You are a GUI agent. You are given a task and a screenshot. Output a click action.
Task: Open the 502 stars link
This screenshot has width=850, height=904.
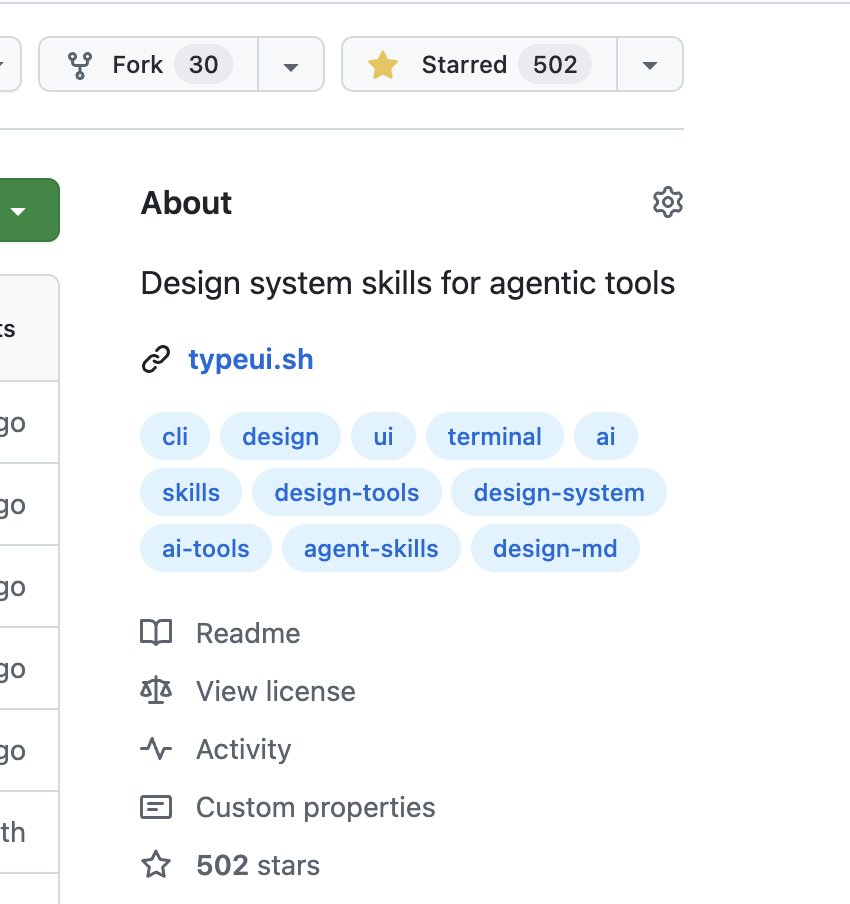[x=258, y=865]
